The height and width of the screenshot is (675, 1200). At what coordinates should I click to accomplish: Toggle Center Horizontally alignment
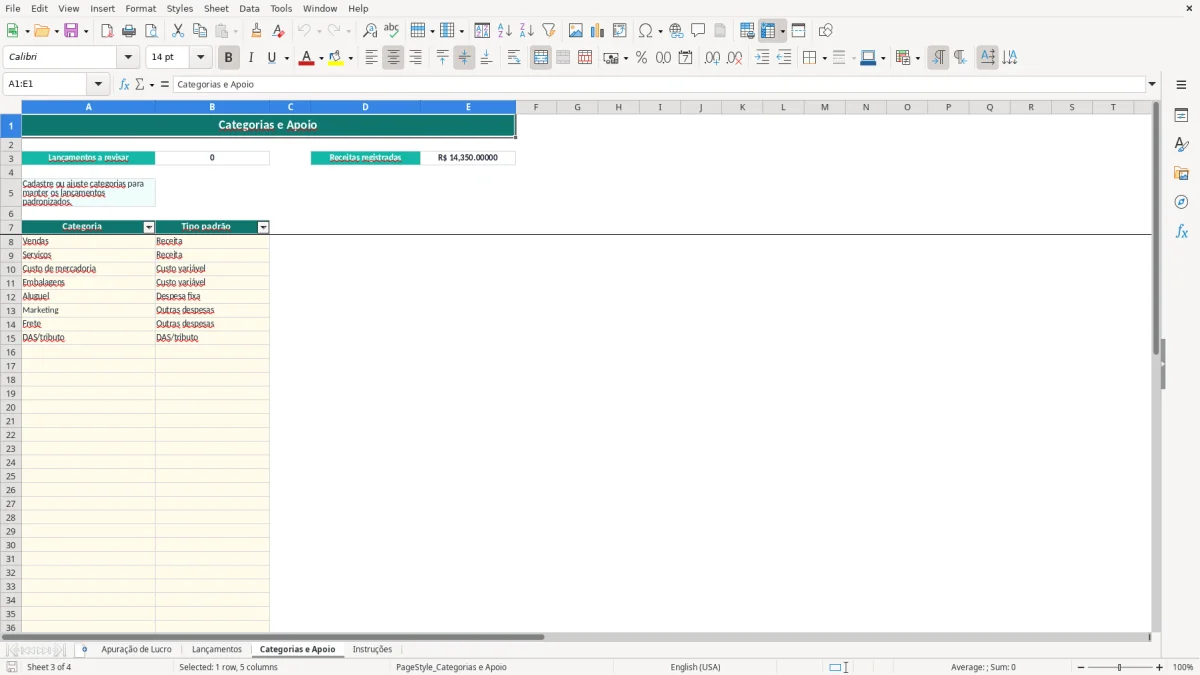(x=393, y=58)
